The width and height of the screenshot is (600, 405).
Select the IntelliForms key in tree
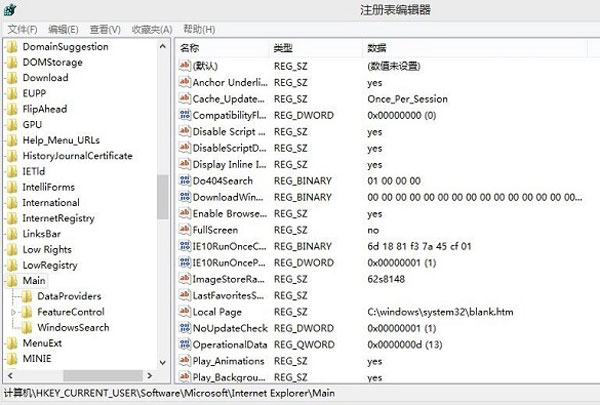click(50, 187)
